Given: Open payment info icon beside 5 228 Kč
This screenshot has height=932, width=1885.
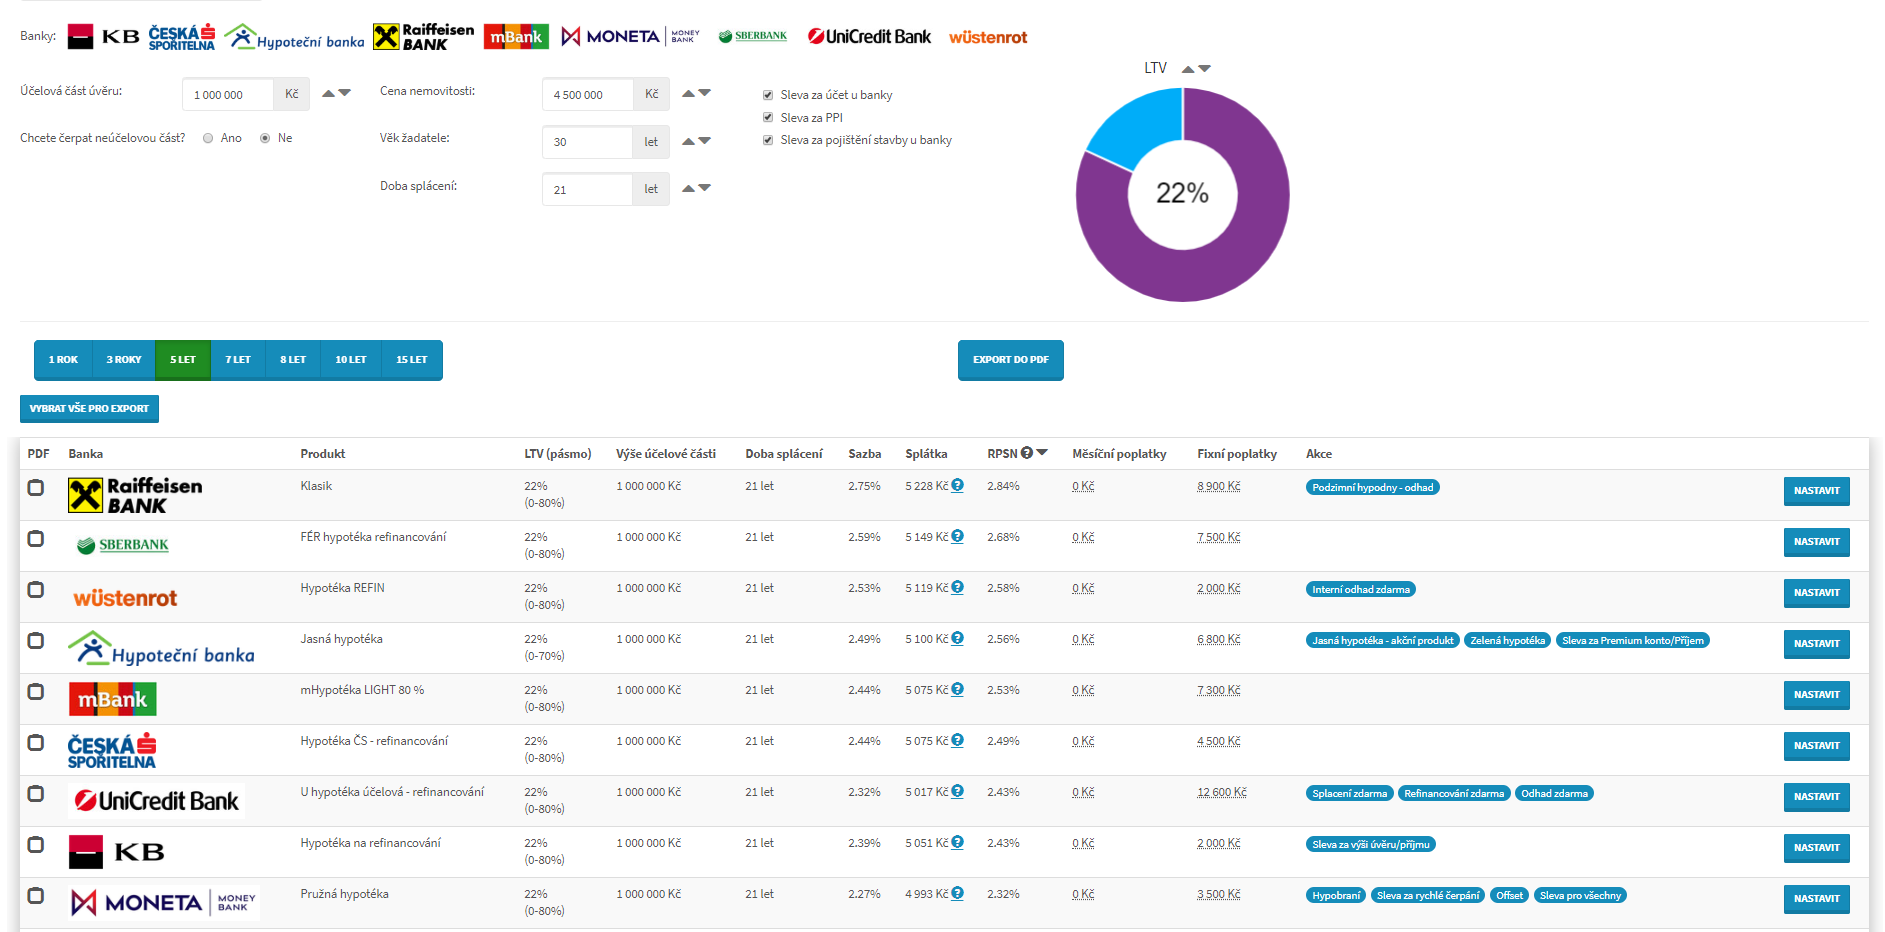Looking at the screenshot, I should tap(957, 485).
